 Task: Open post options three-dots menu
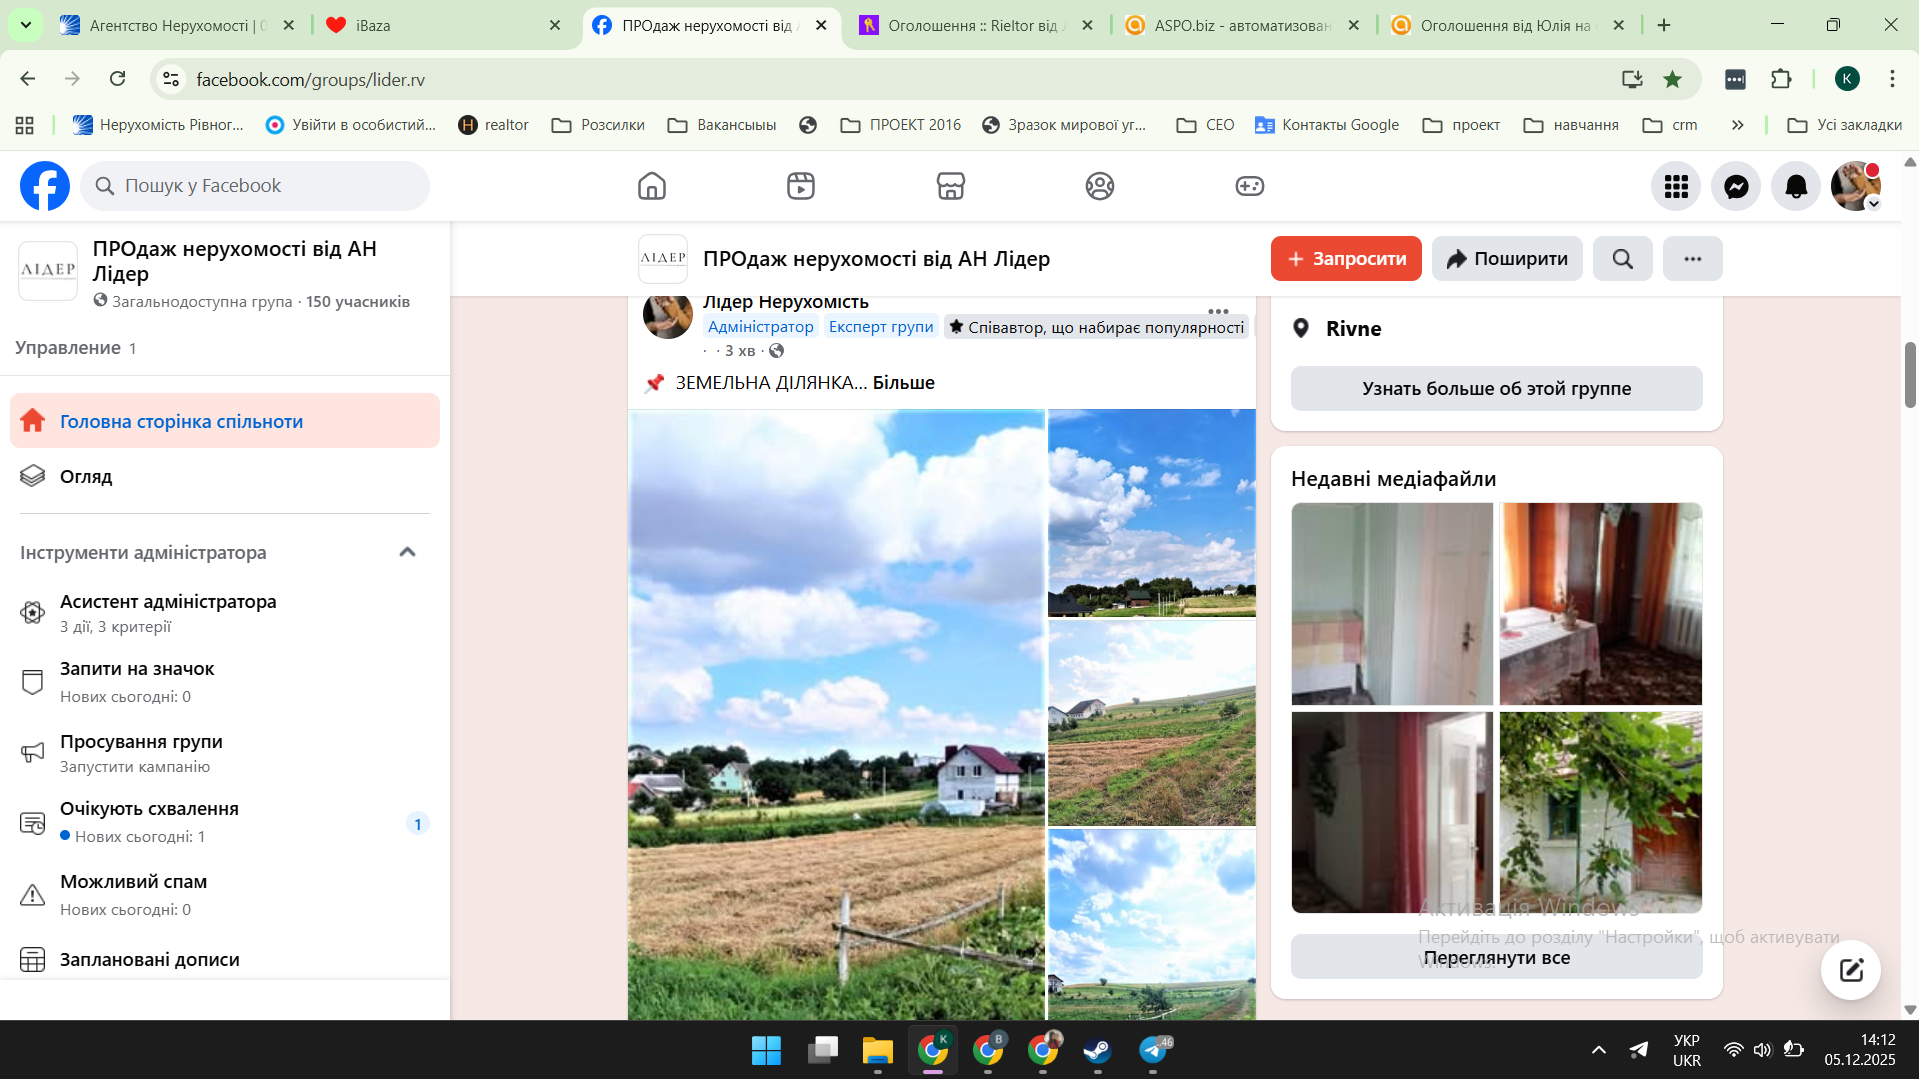pos(1218,311)
